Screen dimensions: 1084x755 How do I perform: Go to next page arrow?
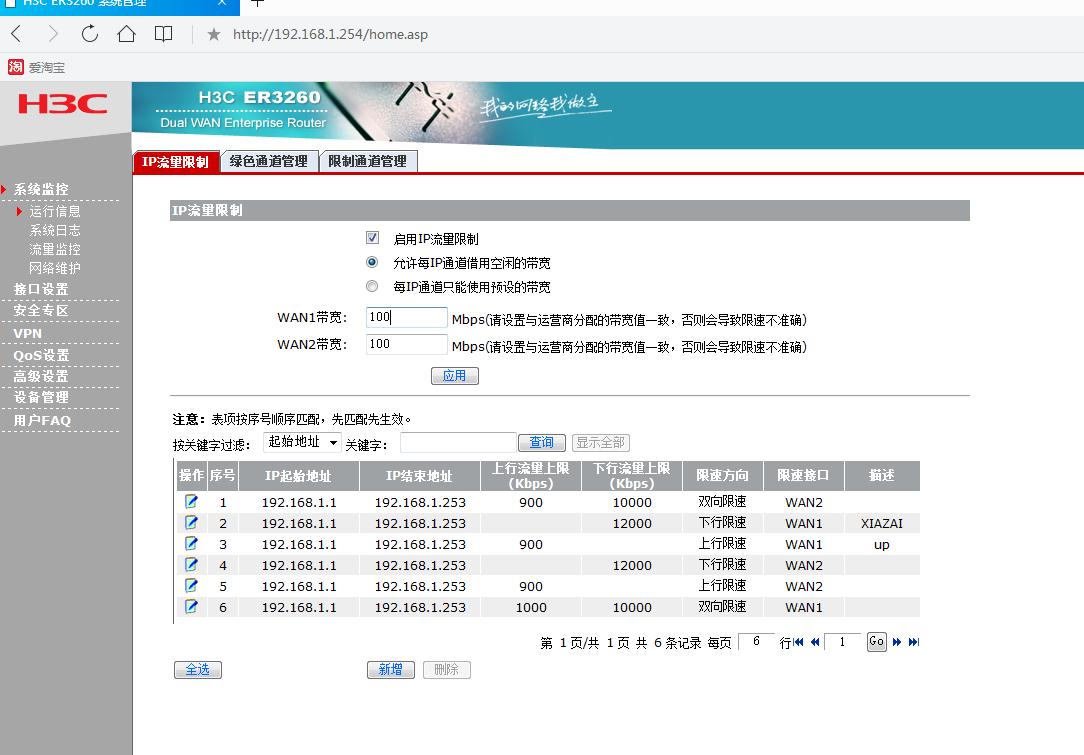(x=897, y=642)
